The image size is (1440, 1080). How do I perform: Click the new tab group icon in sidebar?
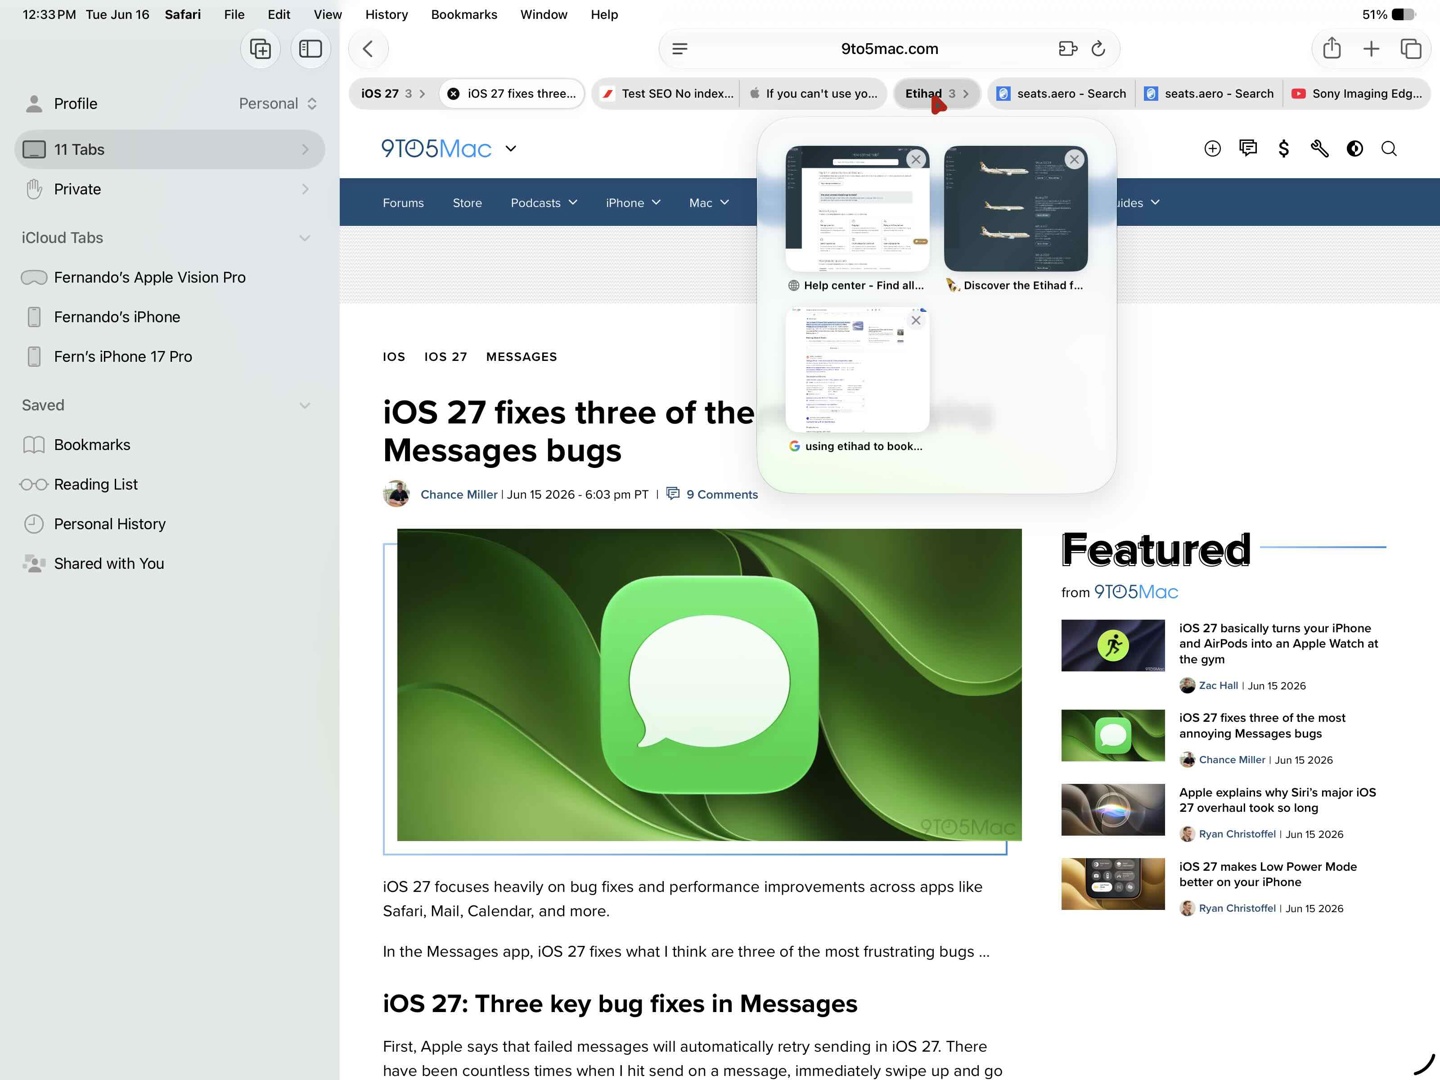click(260, 49)
